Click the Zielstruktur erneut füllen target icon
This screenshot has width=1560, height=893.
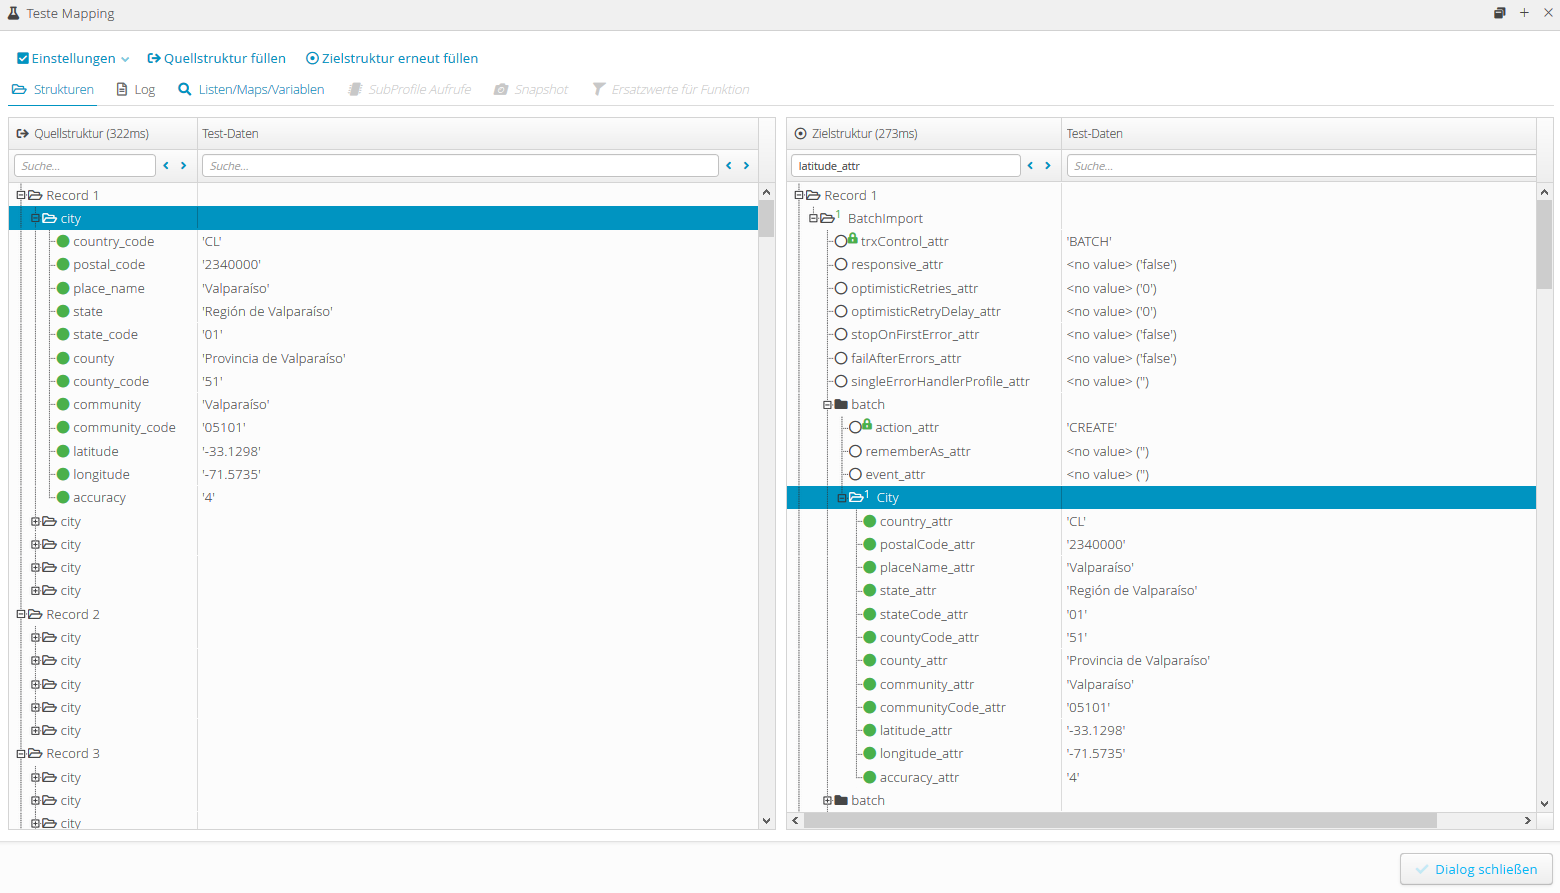312,59
